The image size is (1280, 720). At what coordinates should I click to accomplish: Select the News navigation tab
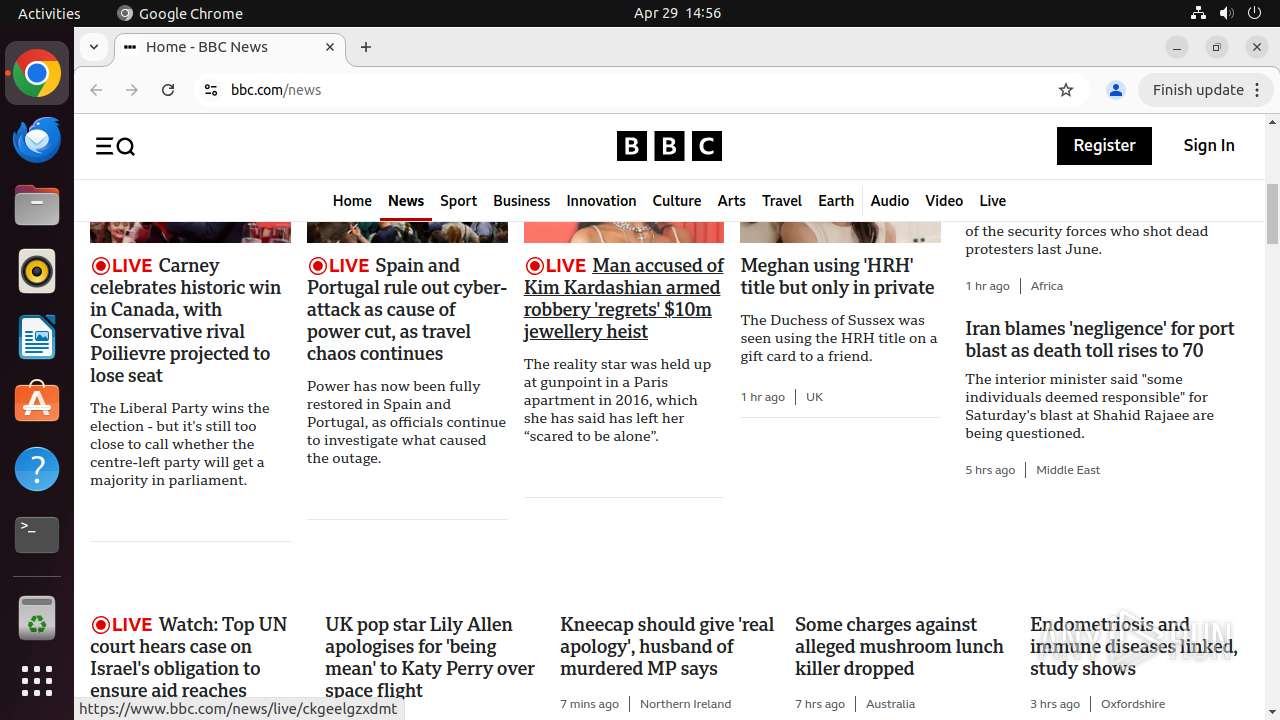[406, 201]
